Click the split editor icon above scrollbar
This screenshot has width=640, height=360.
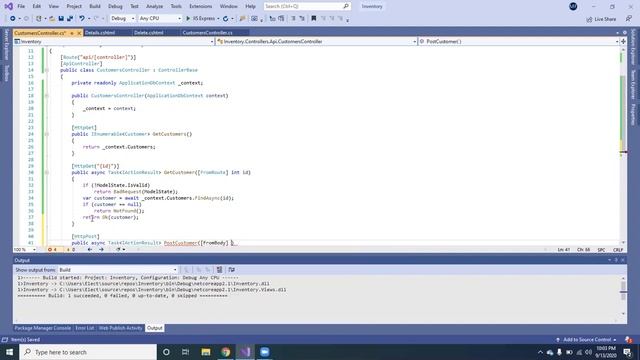(x=623, y=41)
